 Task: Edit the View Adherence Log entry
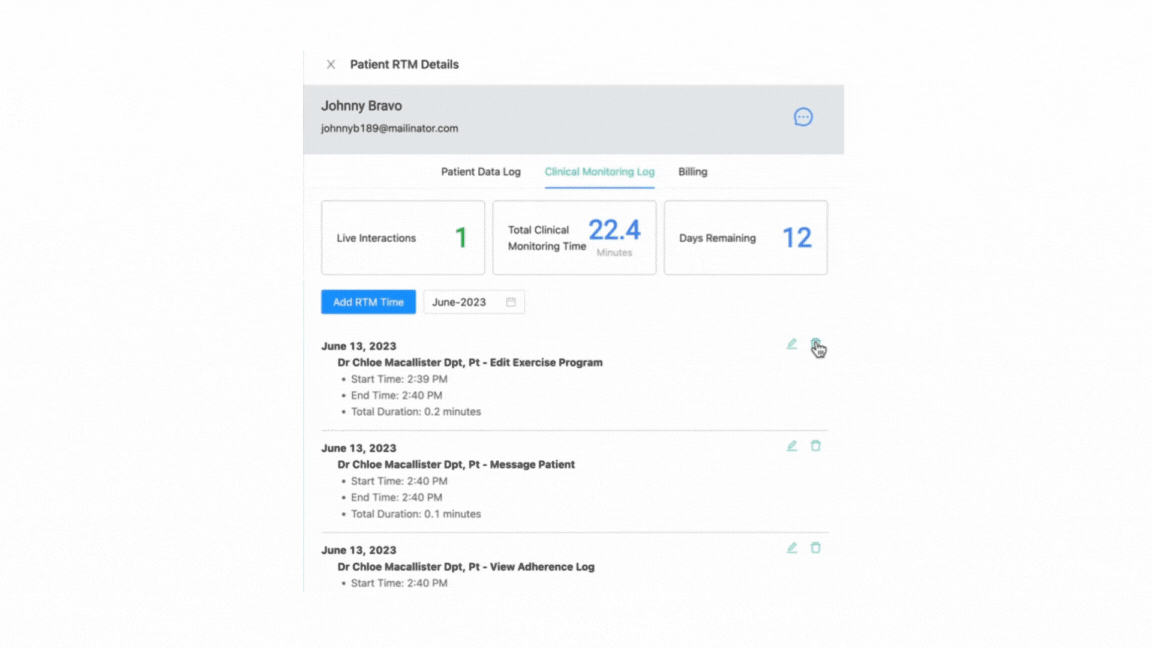[792, 548]
